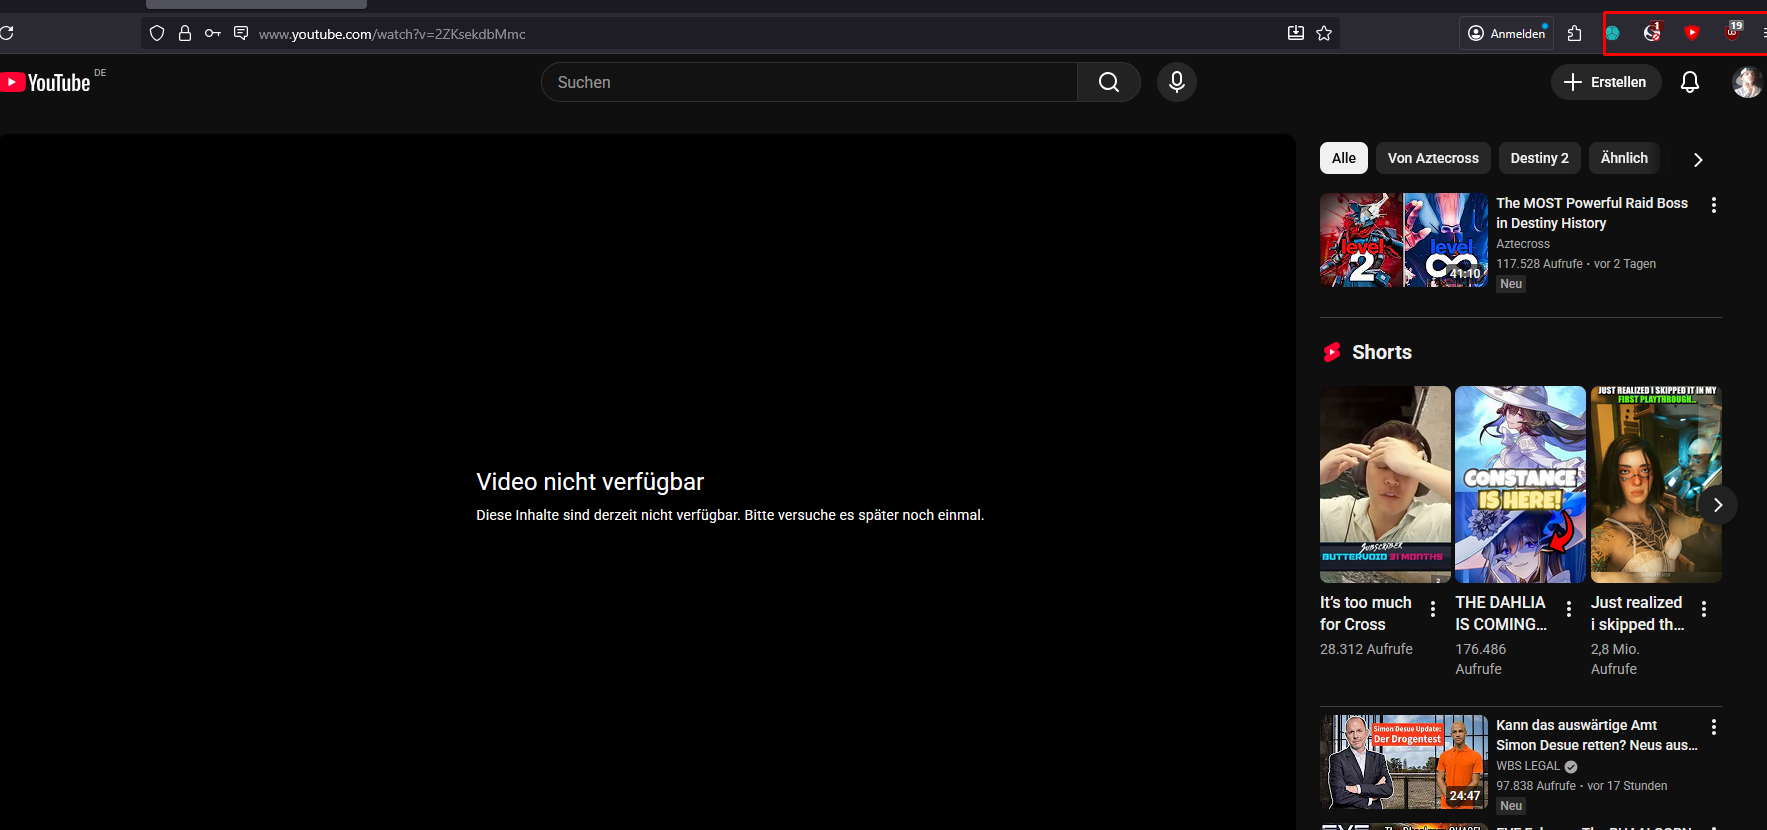Screen dimensions: 1767x830
Task: Open WBS LEGAL channel link
Action: (1527, 766)
